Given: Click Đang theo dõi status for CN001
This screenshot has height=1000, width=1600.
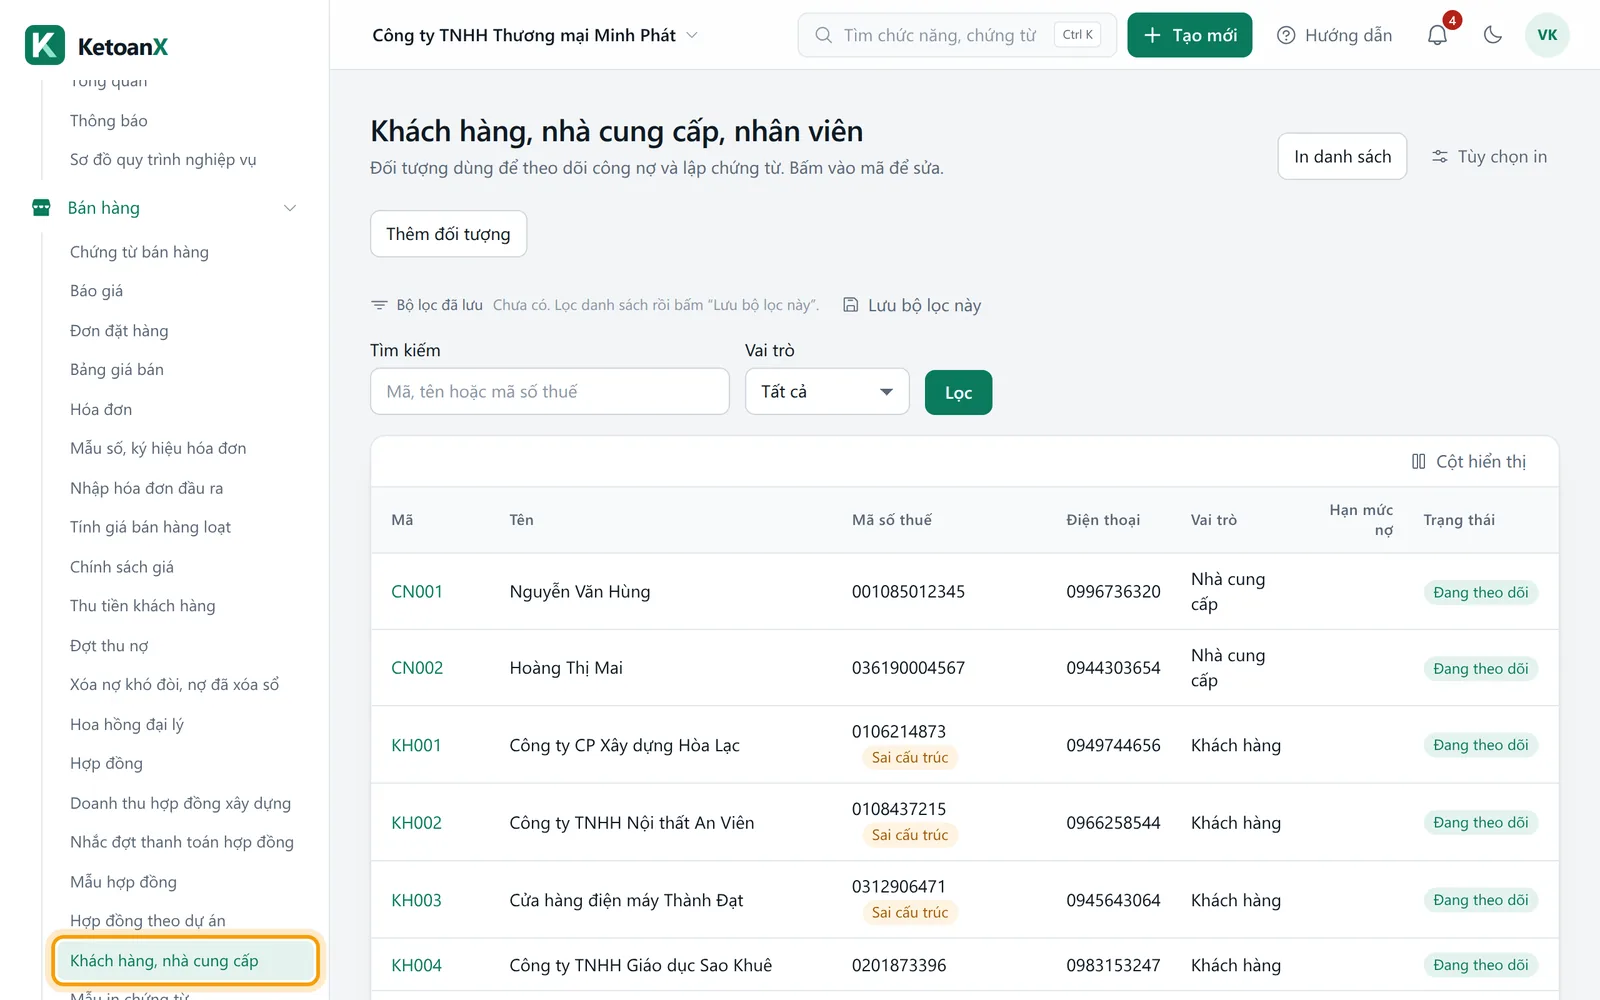Looking at the screenshot, I should pos(1480,592).
